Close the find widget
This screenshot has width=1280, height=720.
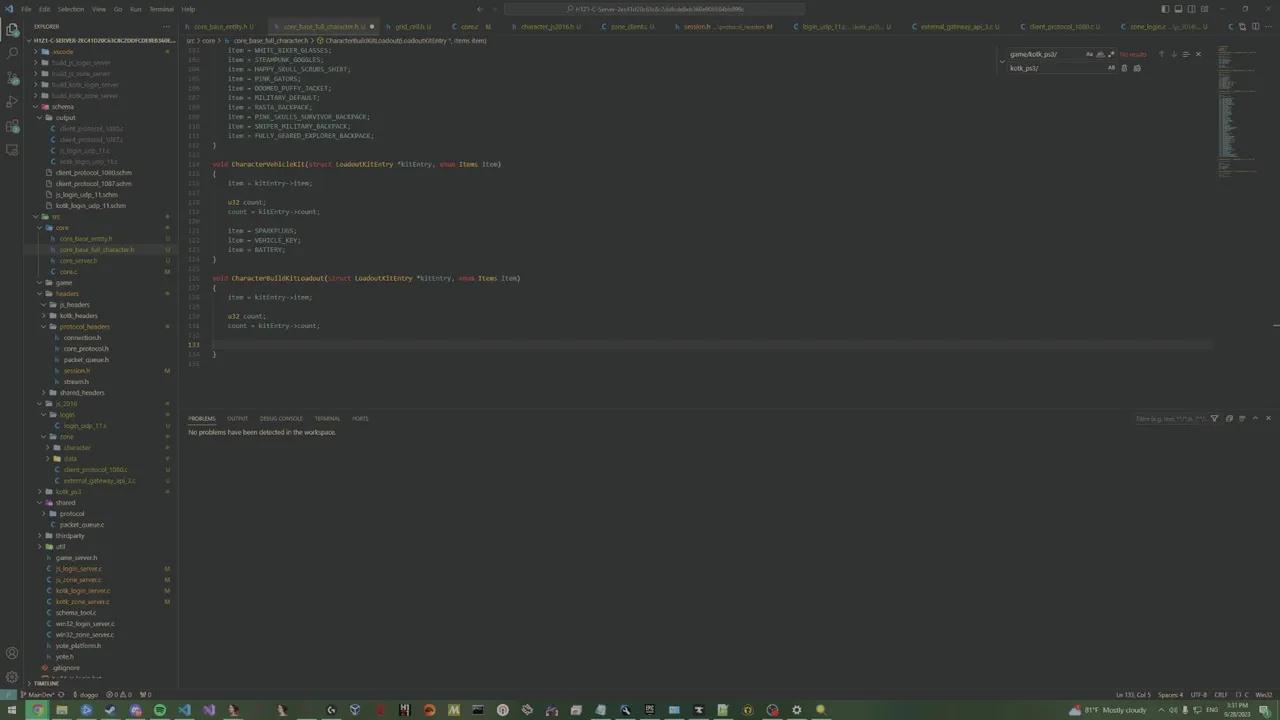[1198, 54]
